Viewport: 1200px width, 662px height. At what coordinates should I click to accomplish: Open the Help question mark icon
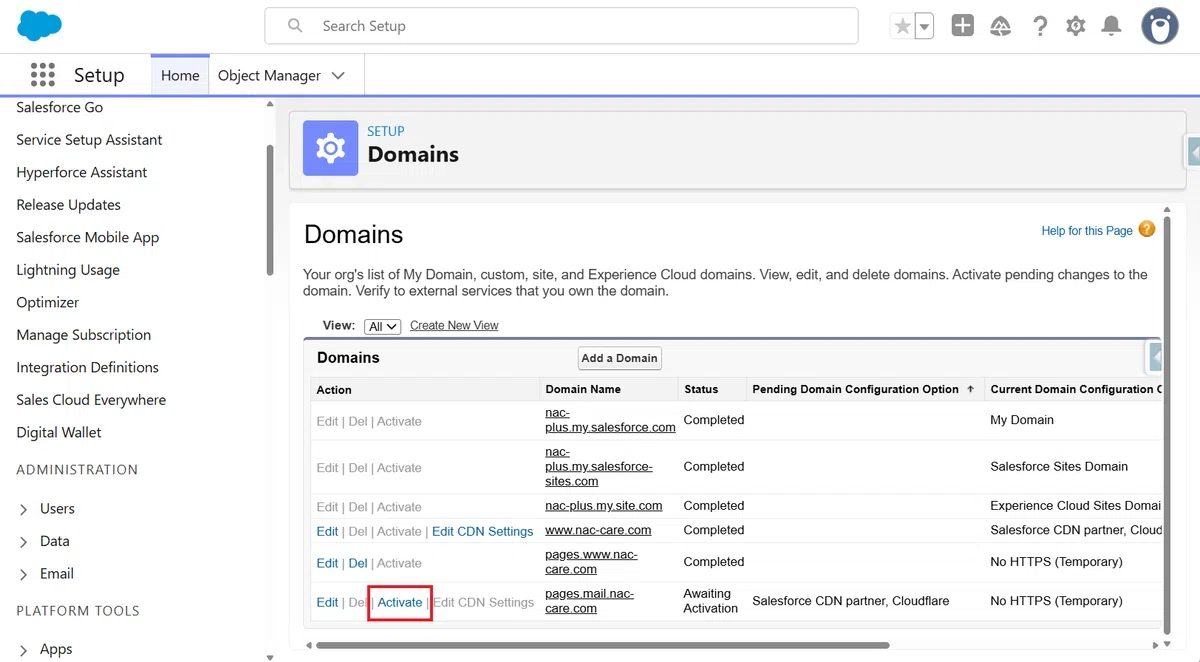(1040, 26)
